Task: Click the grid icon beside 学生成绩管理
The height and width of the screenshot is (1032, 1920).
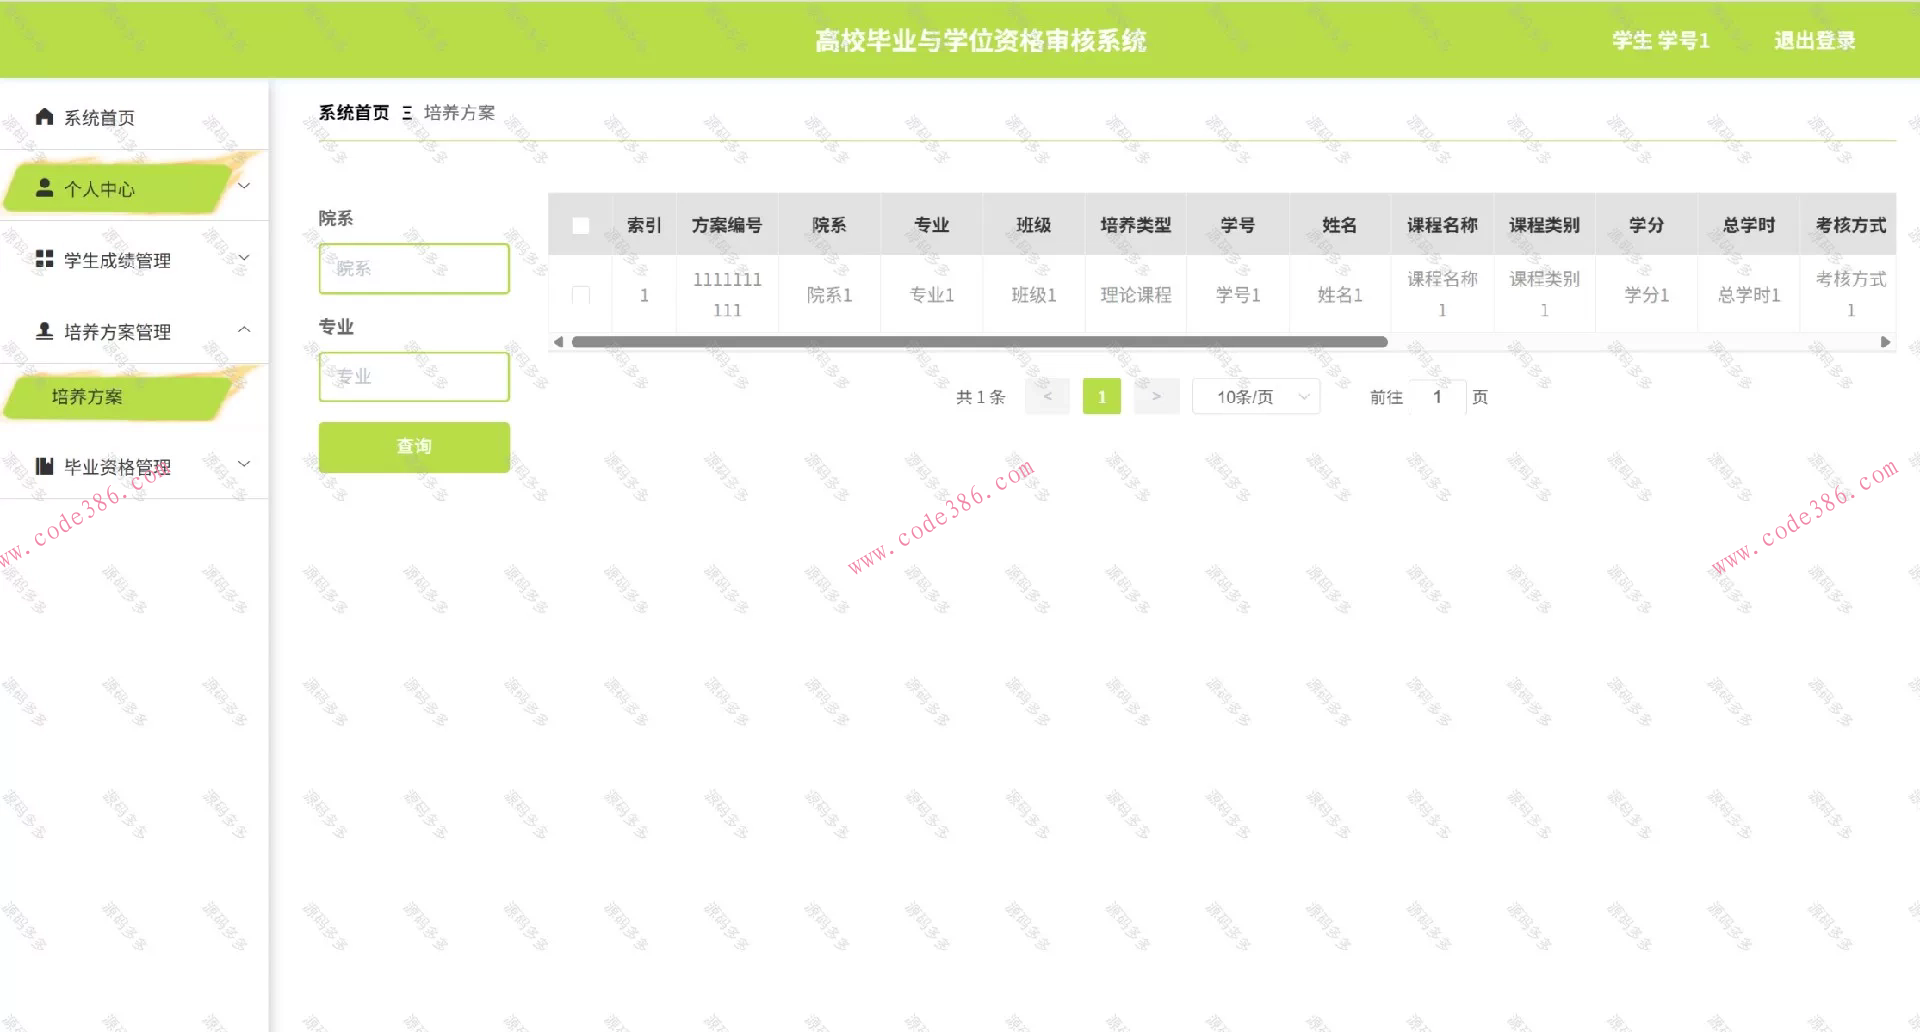Action: (43, 258)
